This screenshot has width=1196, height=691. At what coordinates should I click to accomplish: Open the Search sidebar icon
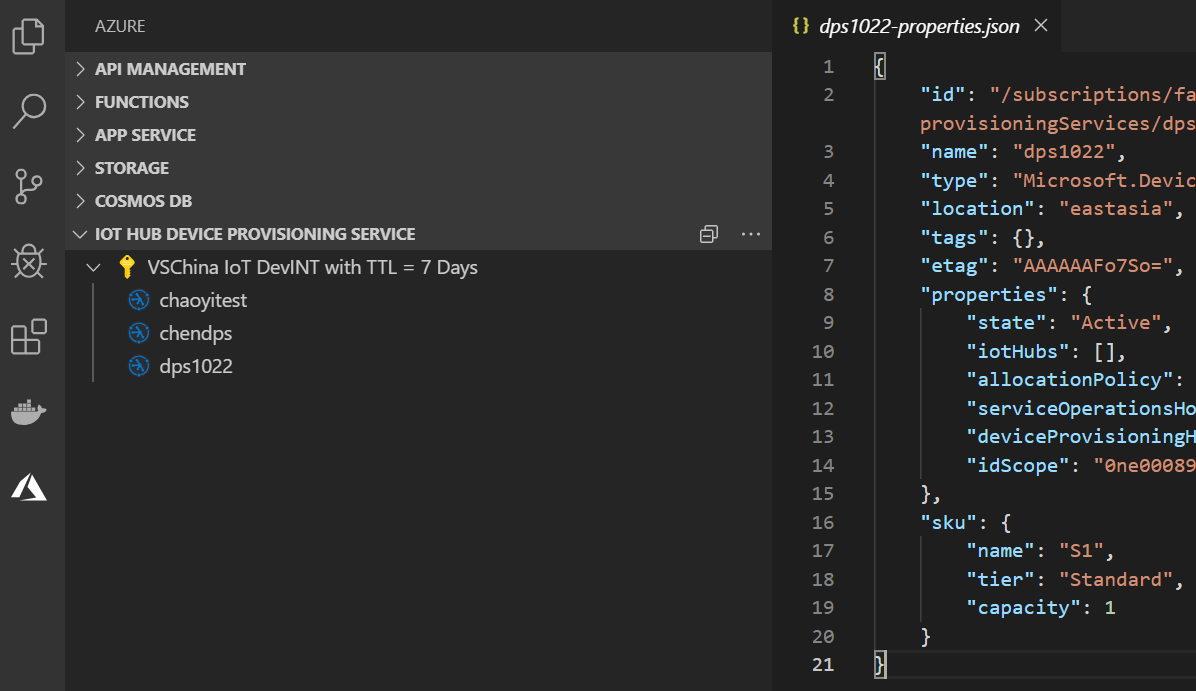point(29,110)
